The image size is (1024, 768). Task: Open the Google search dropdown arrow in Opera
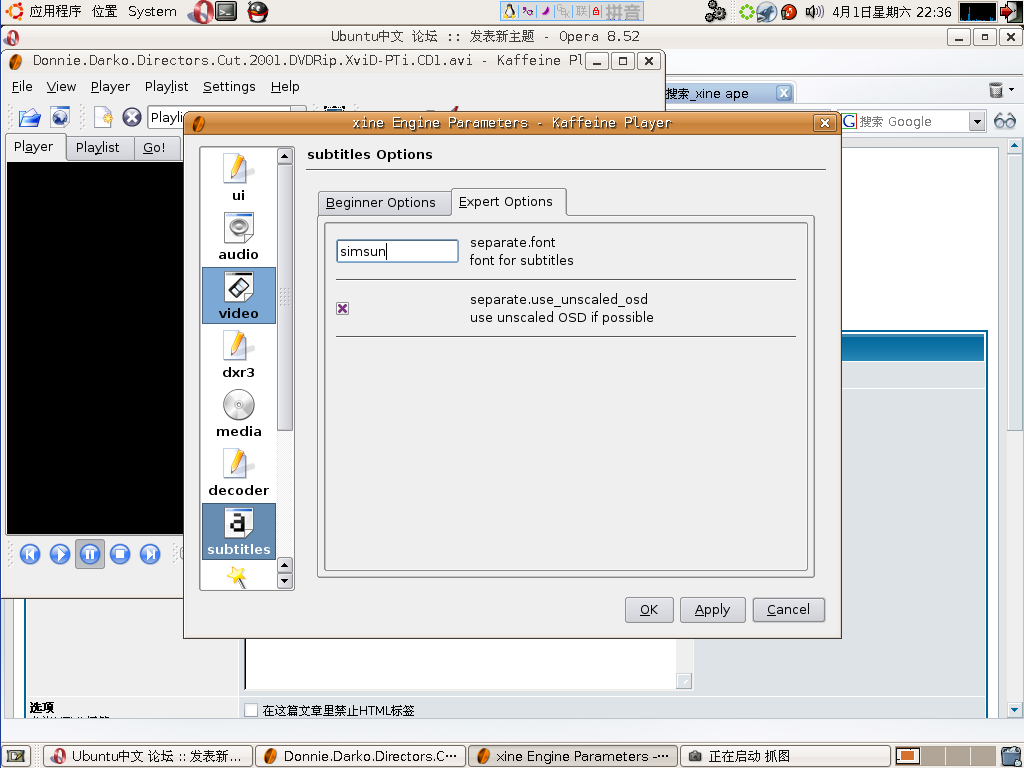tap(977, 121)
